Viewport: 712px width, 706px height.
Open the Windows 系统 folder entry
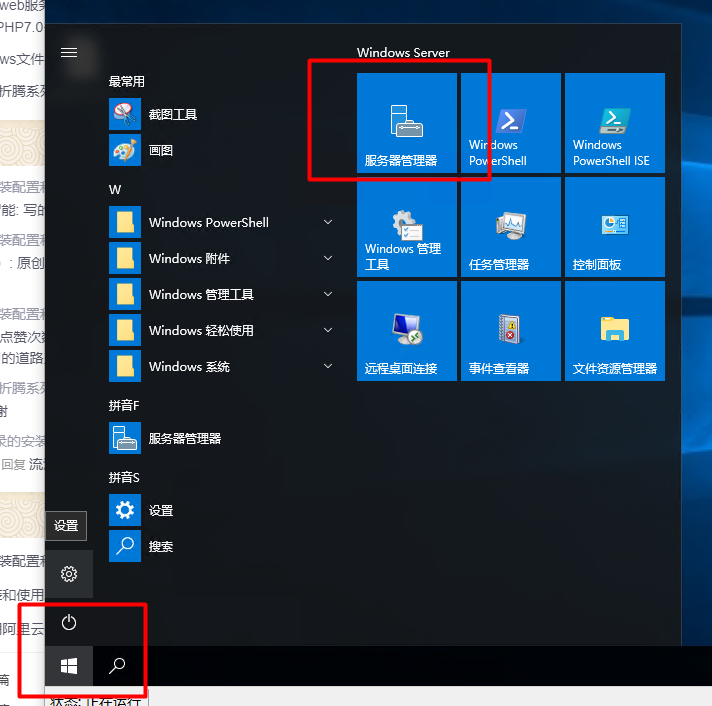pos(222,366)
